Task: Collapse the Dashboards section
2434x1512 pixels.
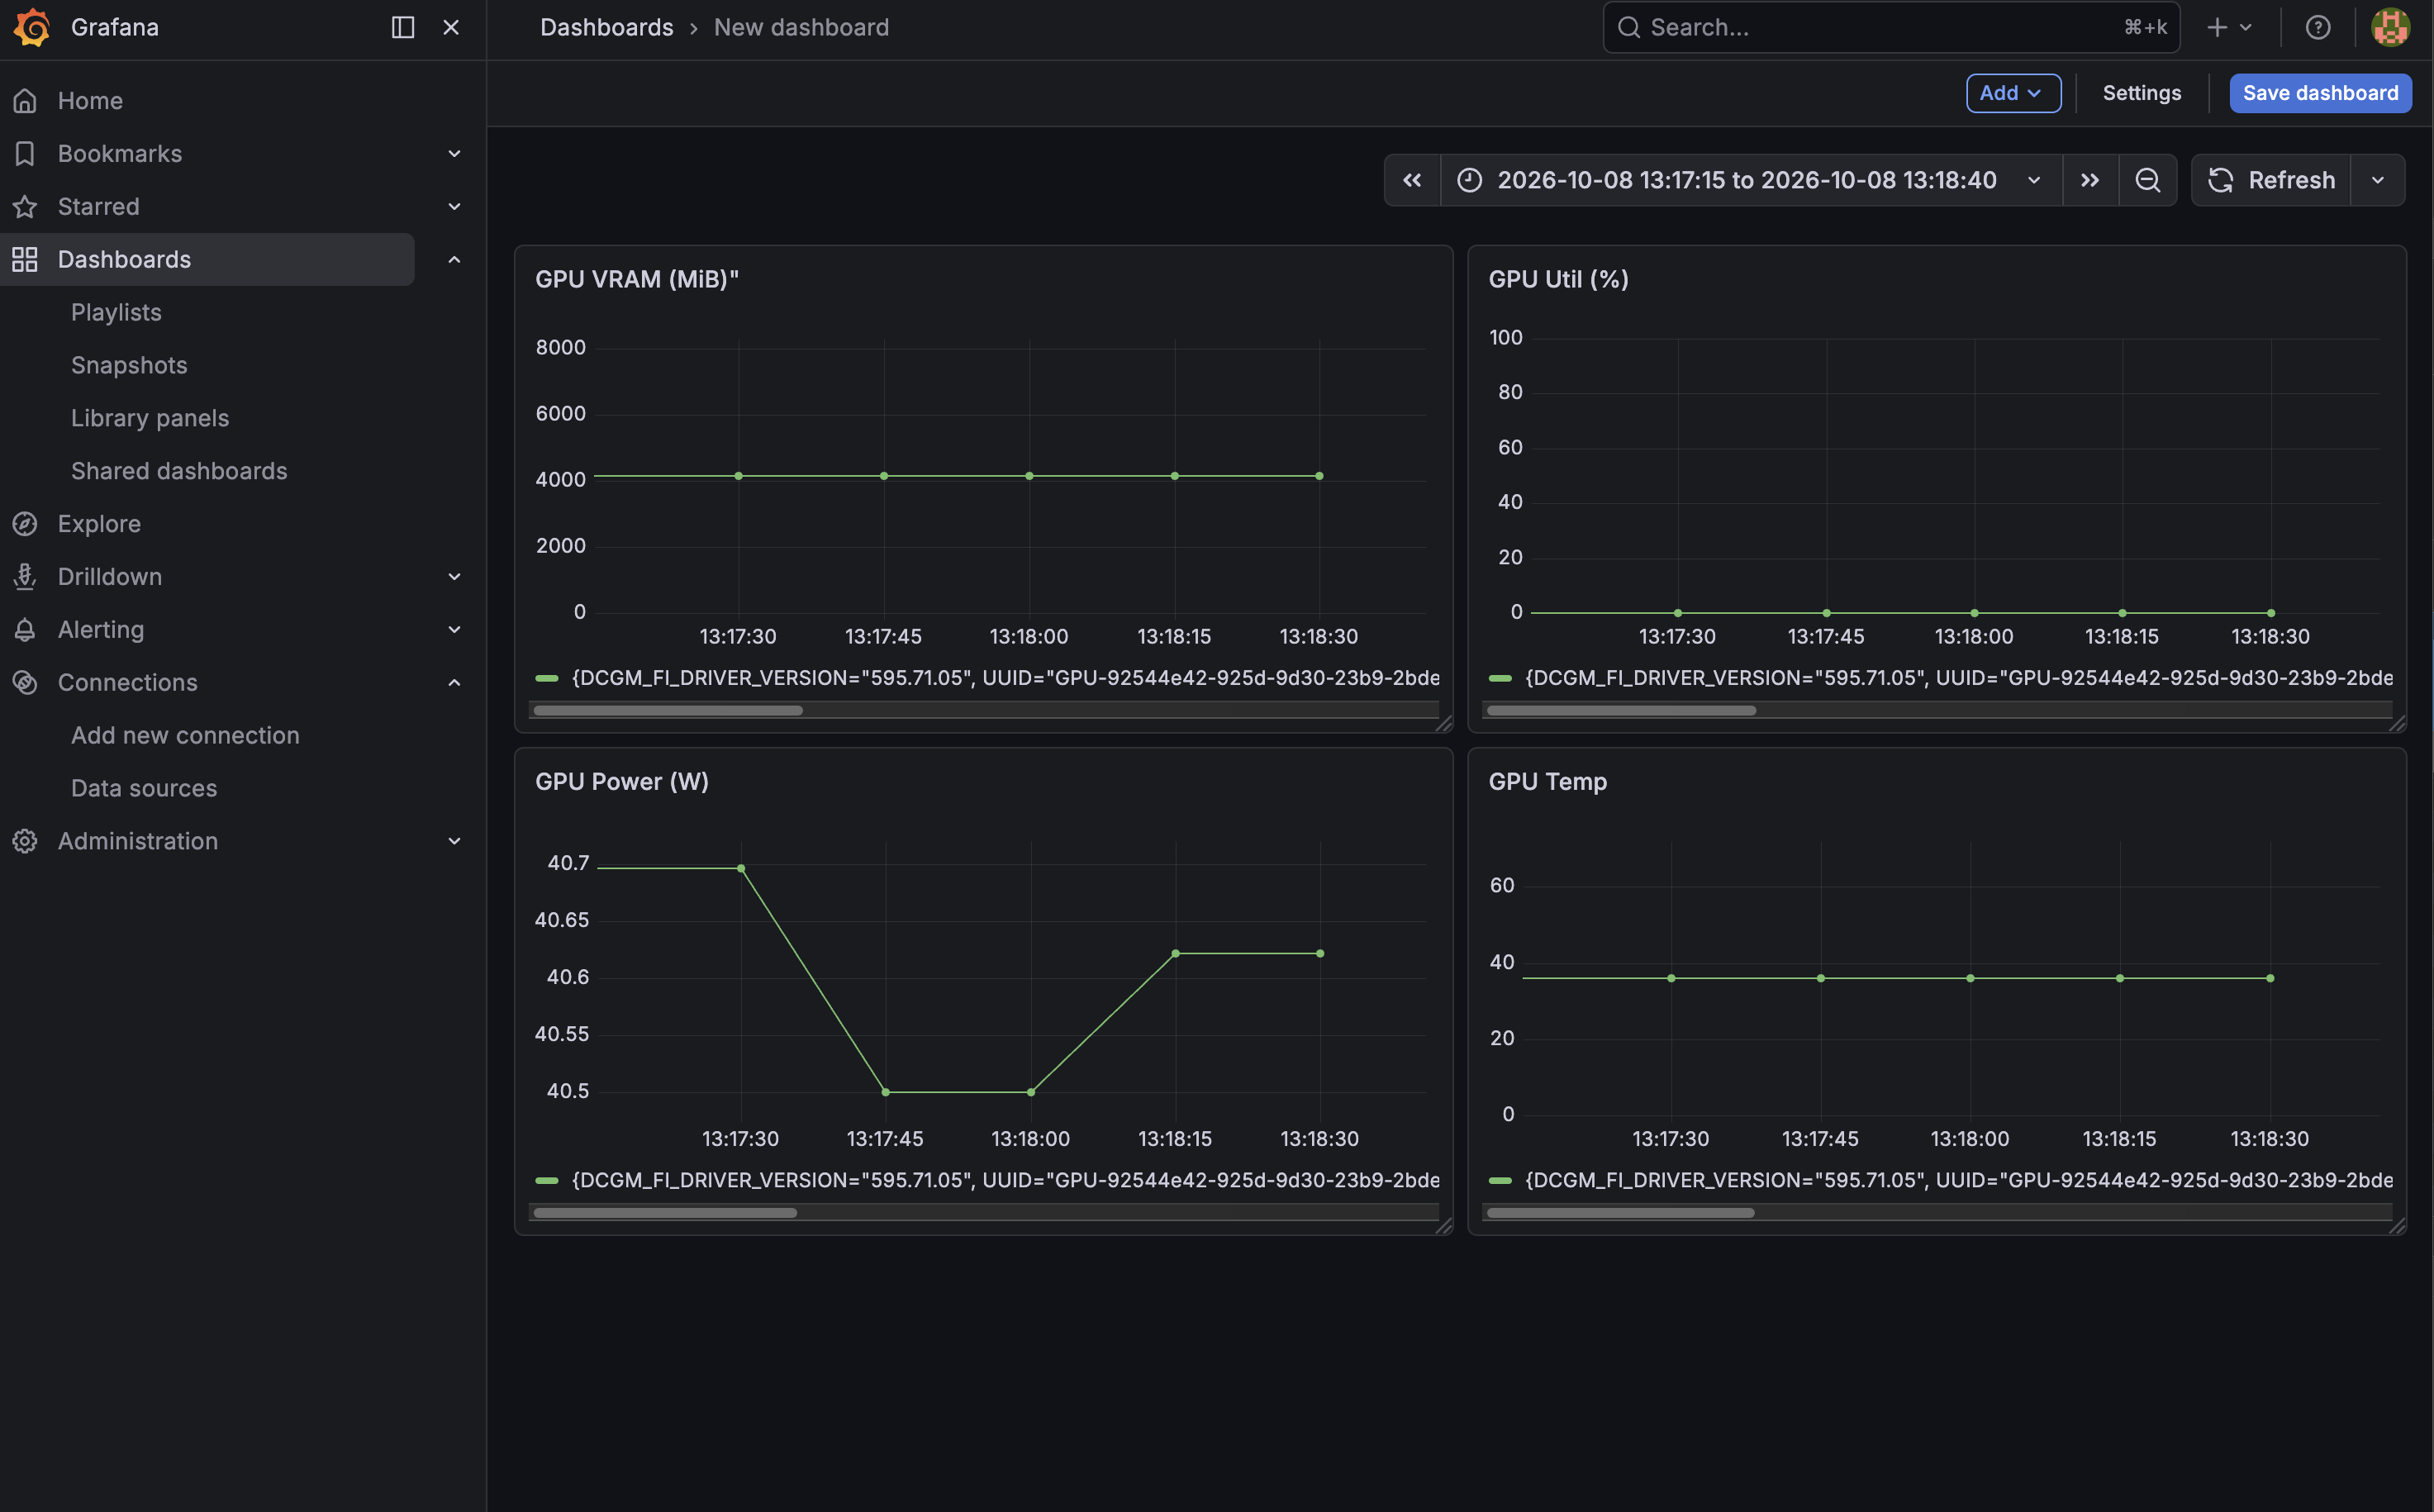Action: (x=454, y=260)
